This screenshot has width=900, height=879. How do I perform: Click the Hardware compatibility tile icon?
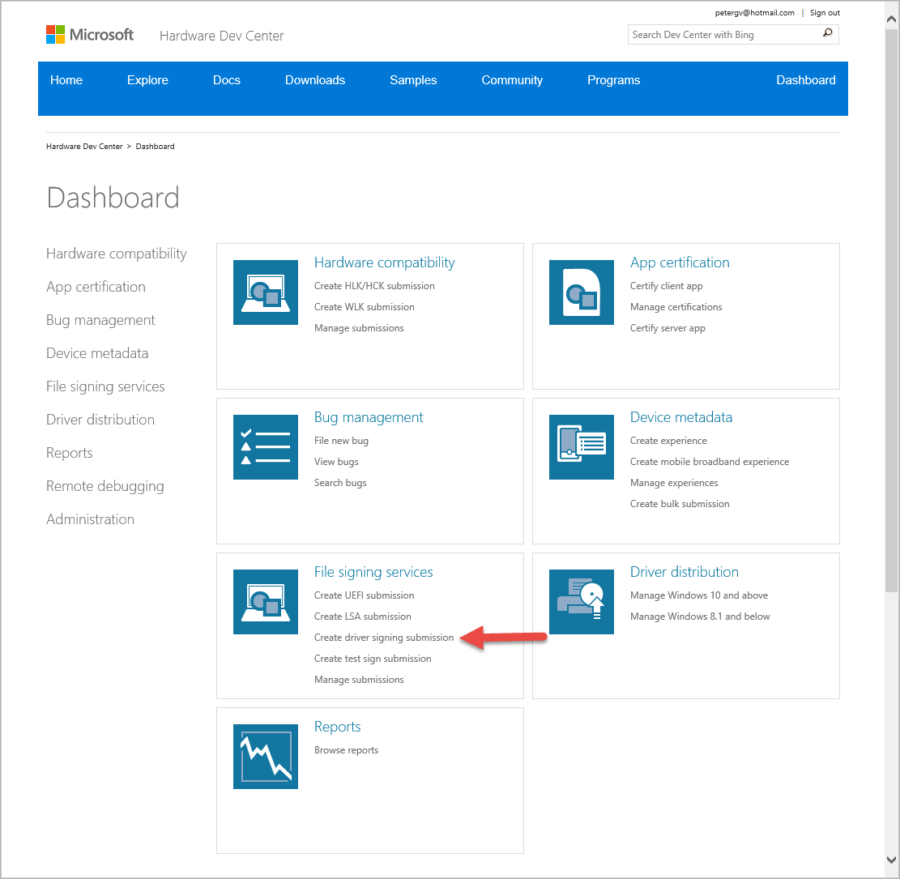(265, 292)
